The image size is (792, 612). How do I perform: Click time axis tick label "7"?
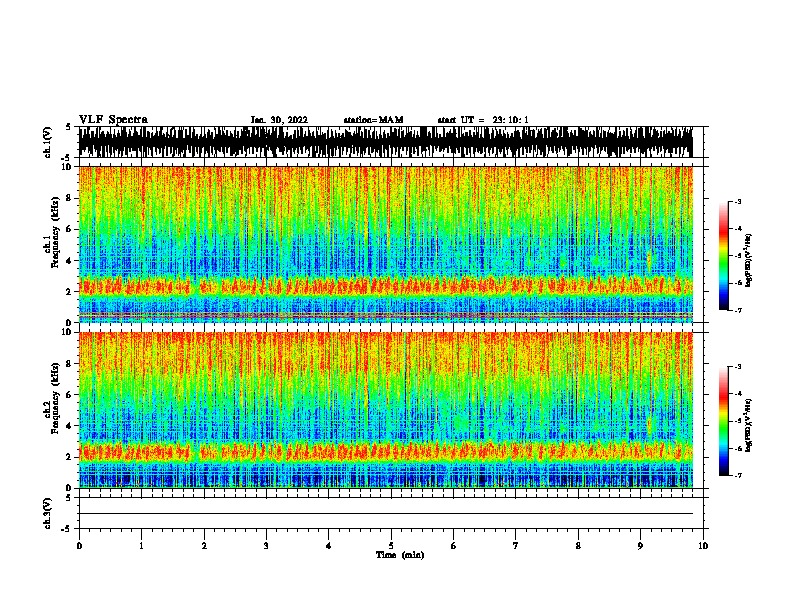tap(516, 546)
